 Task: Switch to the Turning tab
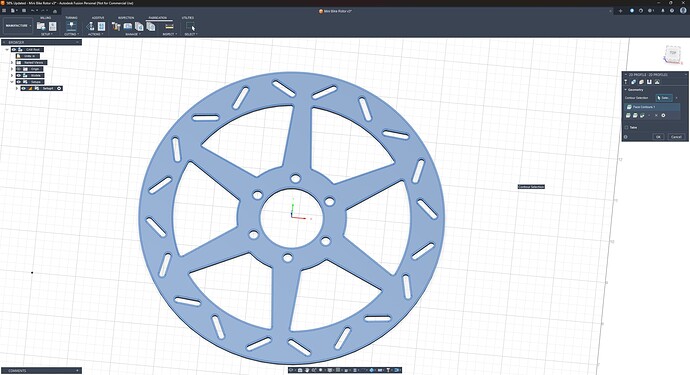point(71,18)
